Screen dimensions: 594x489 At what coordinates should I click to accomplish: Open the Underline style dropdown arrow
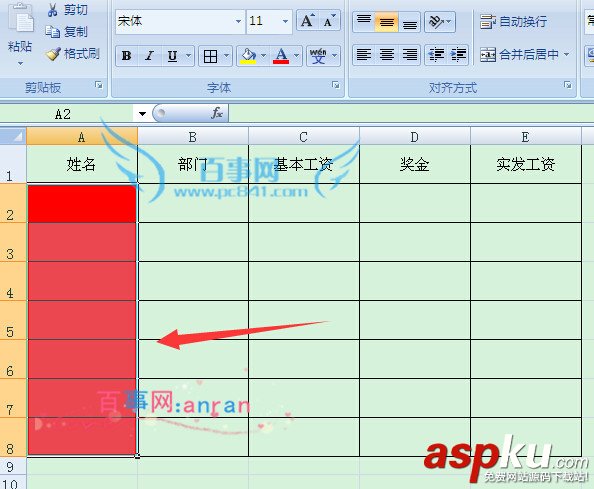click(x=188, y=56)
